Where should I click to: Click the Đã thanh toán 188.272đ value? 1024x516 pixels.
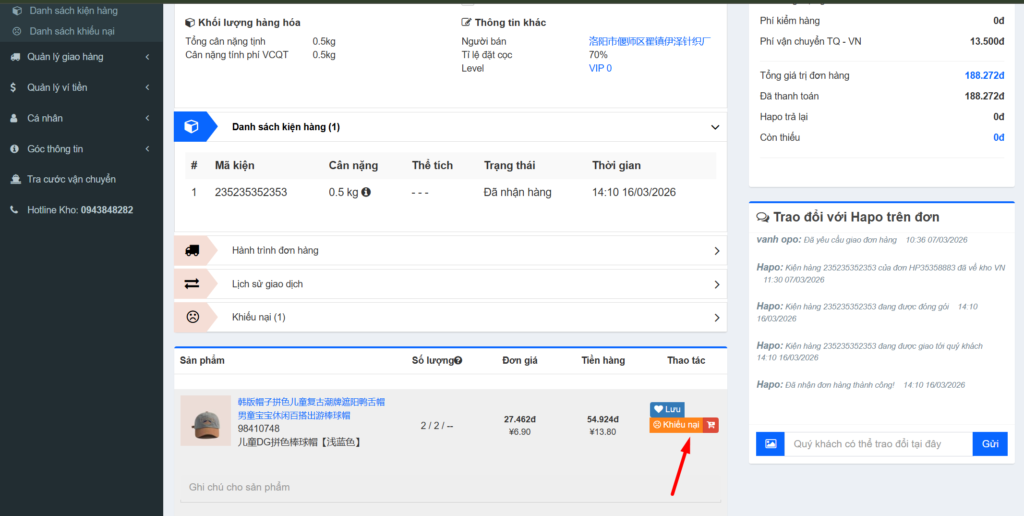point(984,97)
